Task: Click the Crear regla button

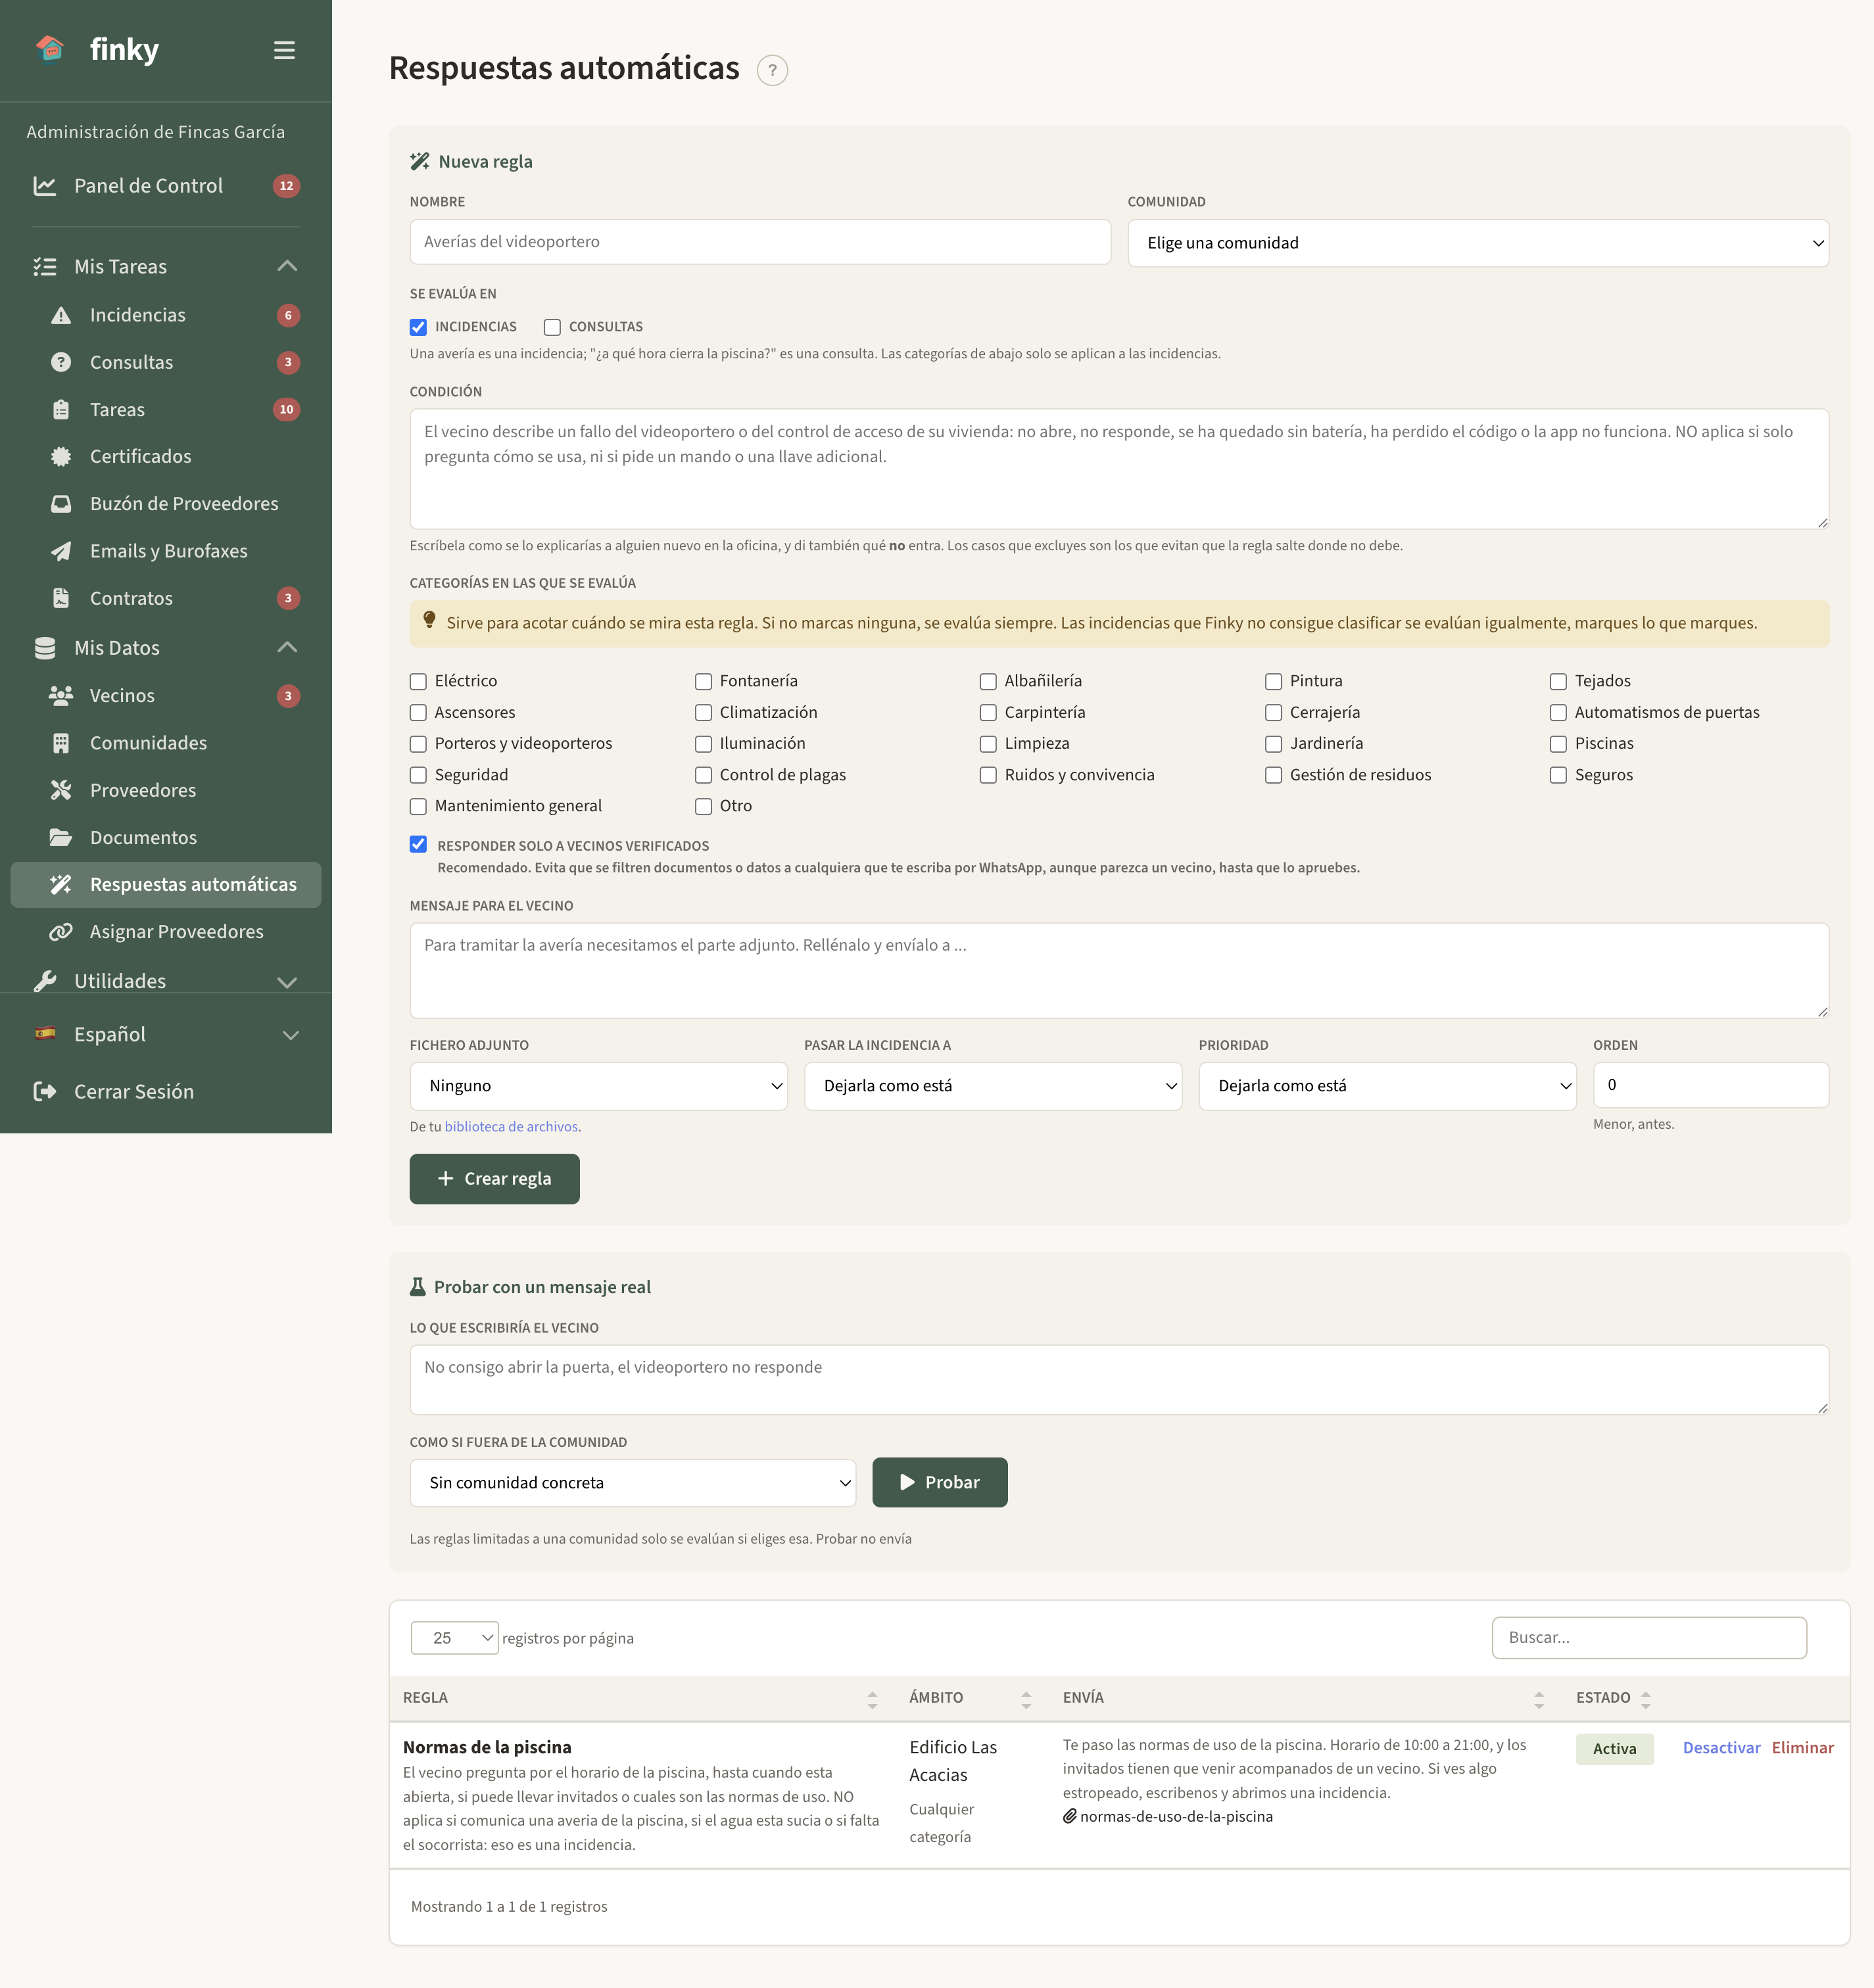Action: (494, 1179)
